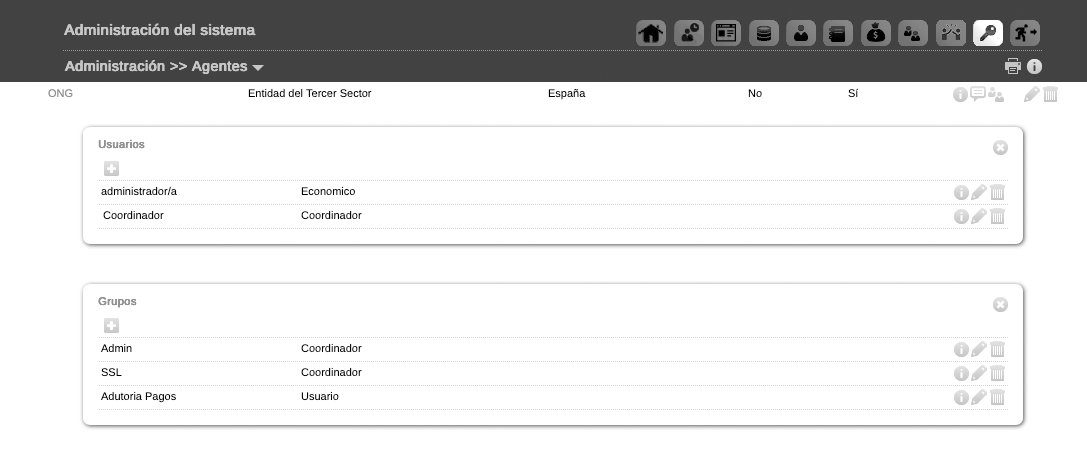
Task: Edit the administrador/a user entry
Action: point(979,192)
